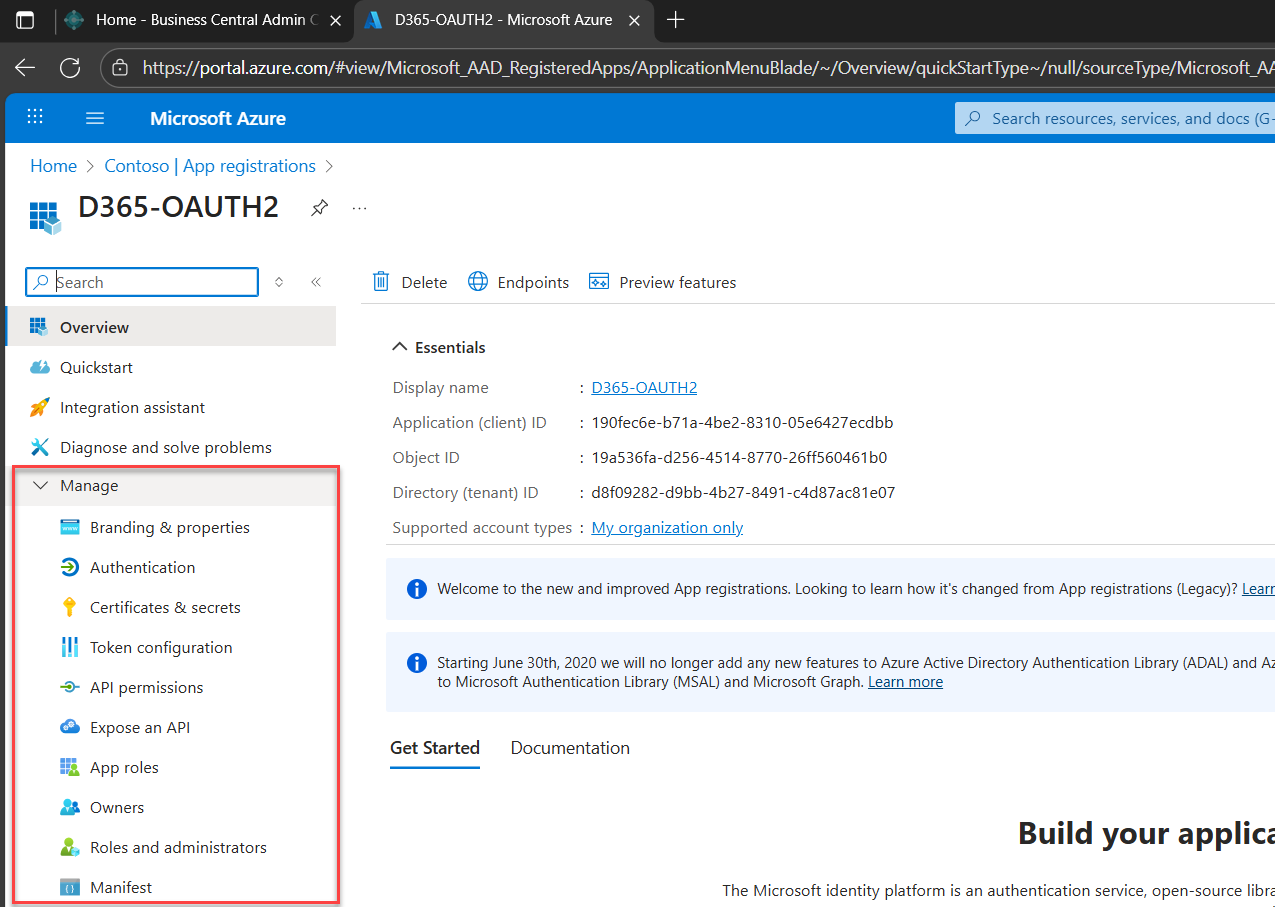The width and height of the screenshot is (1275, 907).
Task: Click the Certificates & secrets key icon
Action: (x=69, y=607)
